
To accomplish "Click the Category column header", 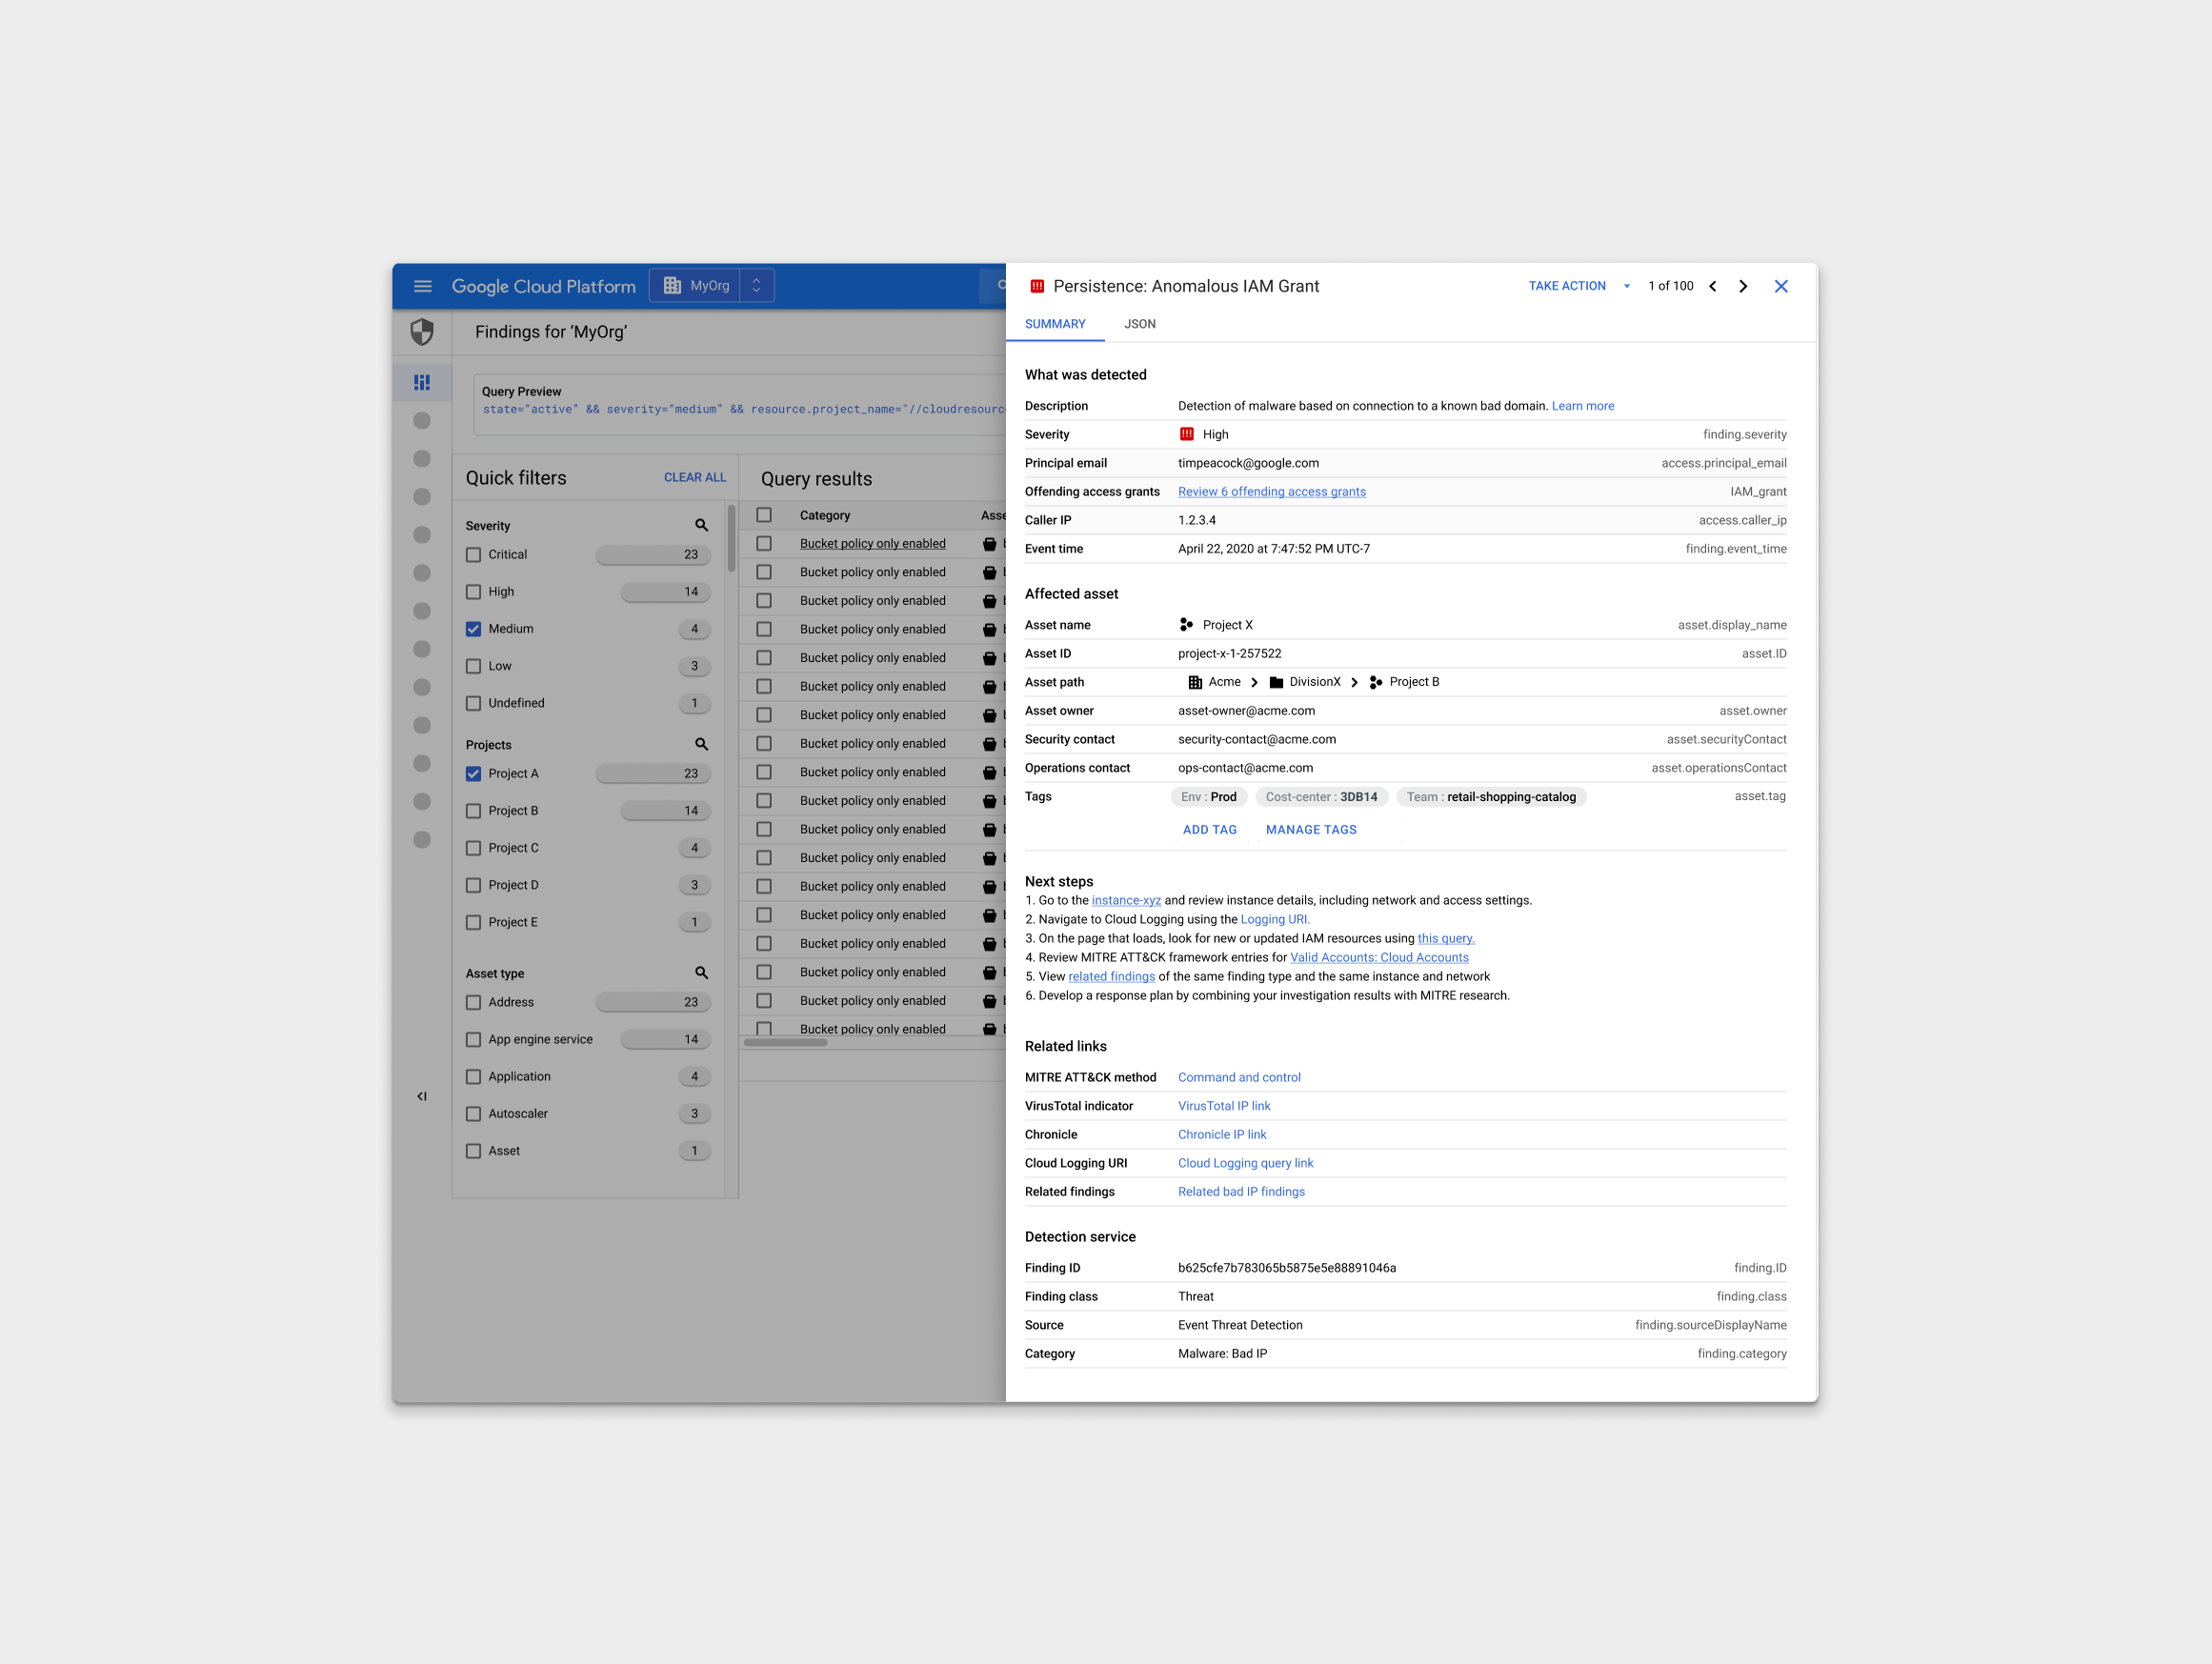I will pos(825,515).
